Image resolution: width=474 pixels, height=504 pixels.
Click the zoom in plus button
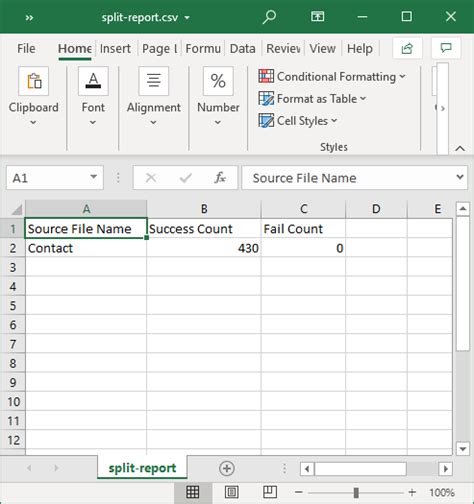412,492
